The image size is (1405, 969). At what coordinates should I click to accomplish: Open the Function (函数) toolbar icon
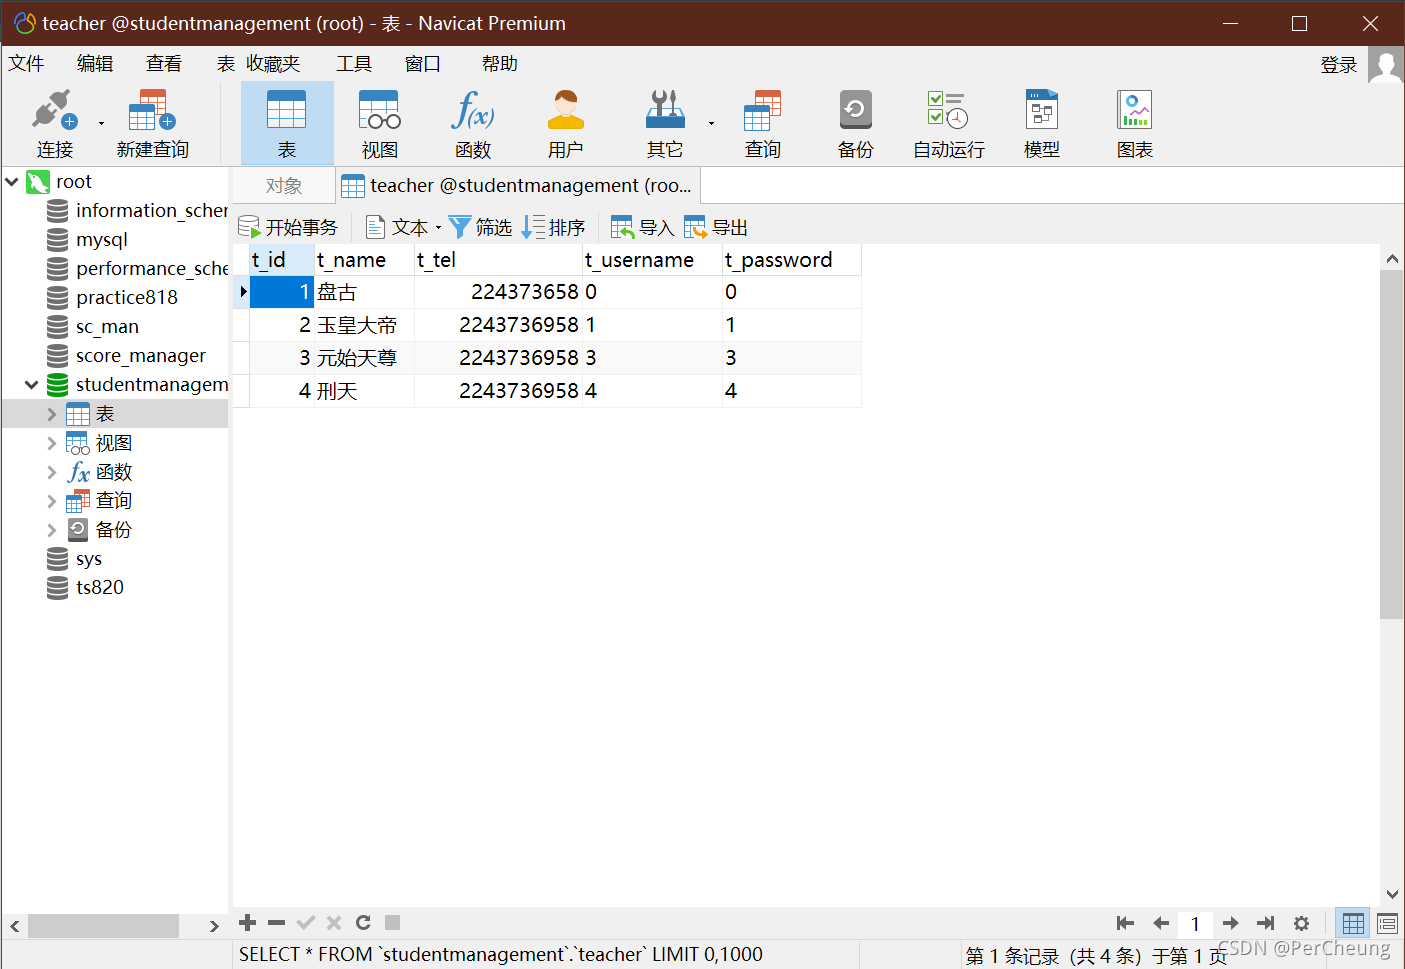(473, 124)
